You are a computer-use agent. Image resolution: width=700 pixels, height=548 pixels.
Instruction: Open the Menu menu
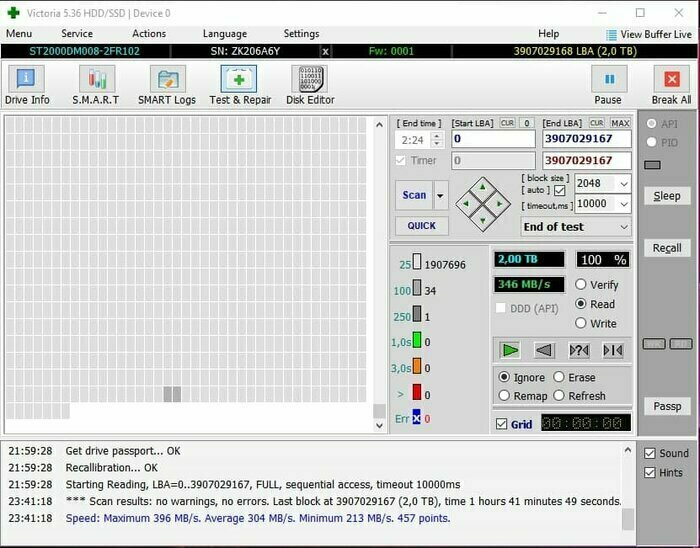tap(19, 34)
